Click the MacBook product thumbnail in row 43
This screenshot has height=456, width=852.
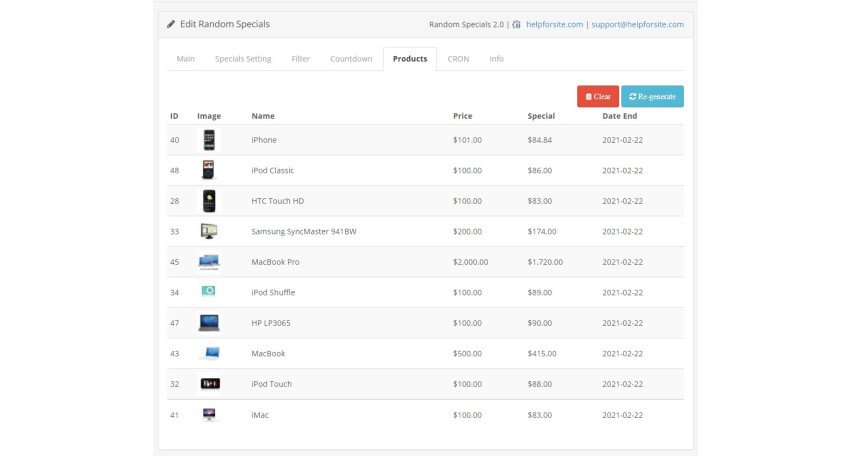click(211, 353)
